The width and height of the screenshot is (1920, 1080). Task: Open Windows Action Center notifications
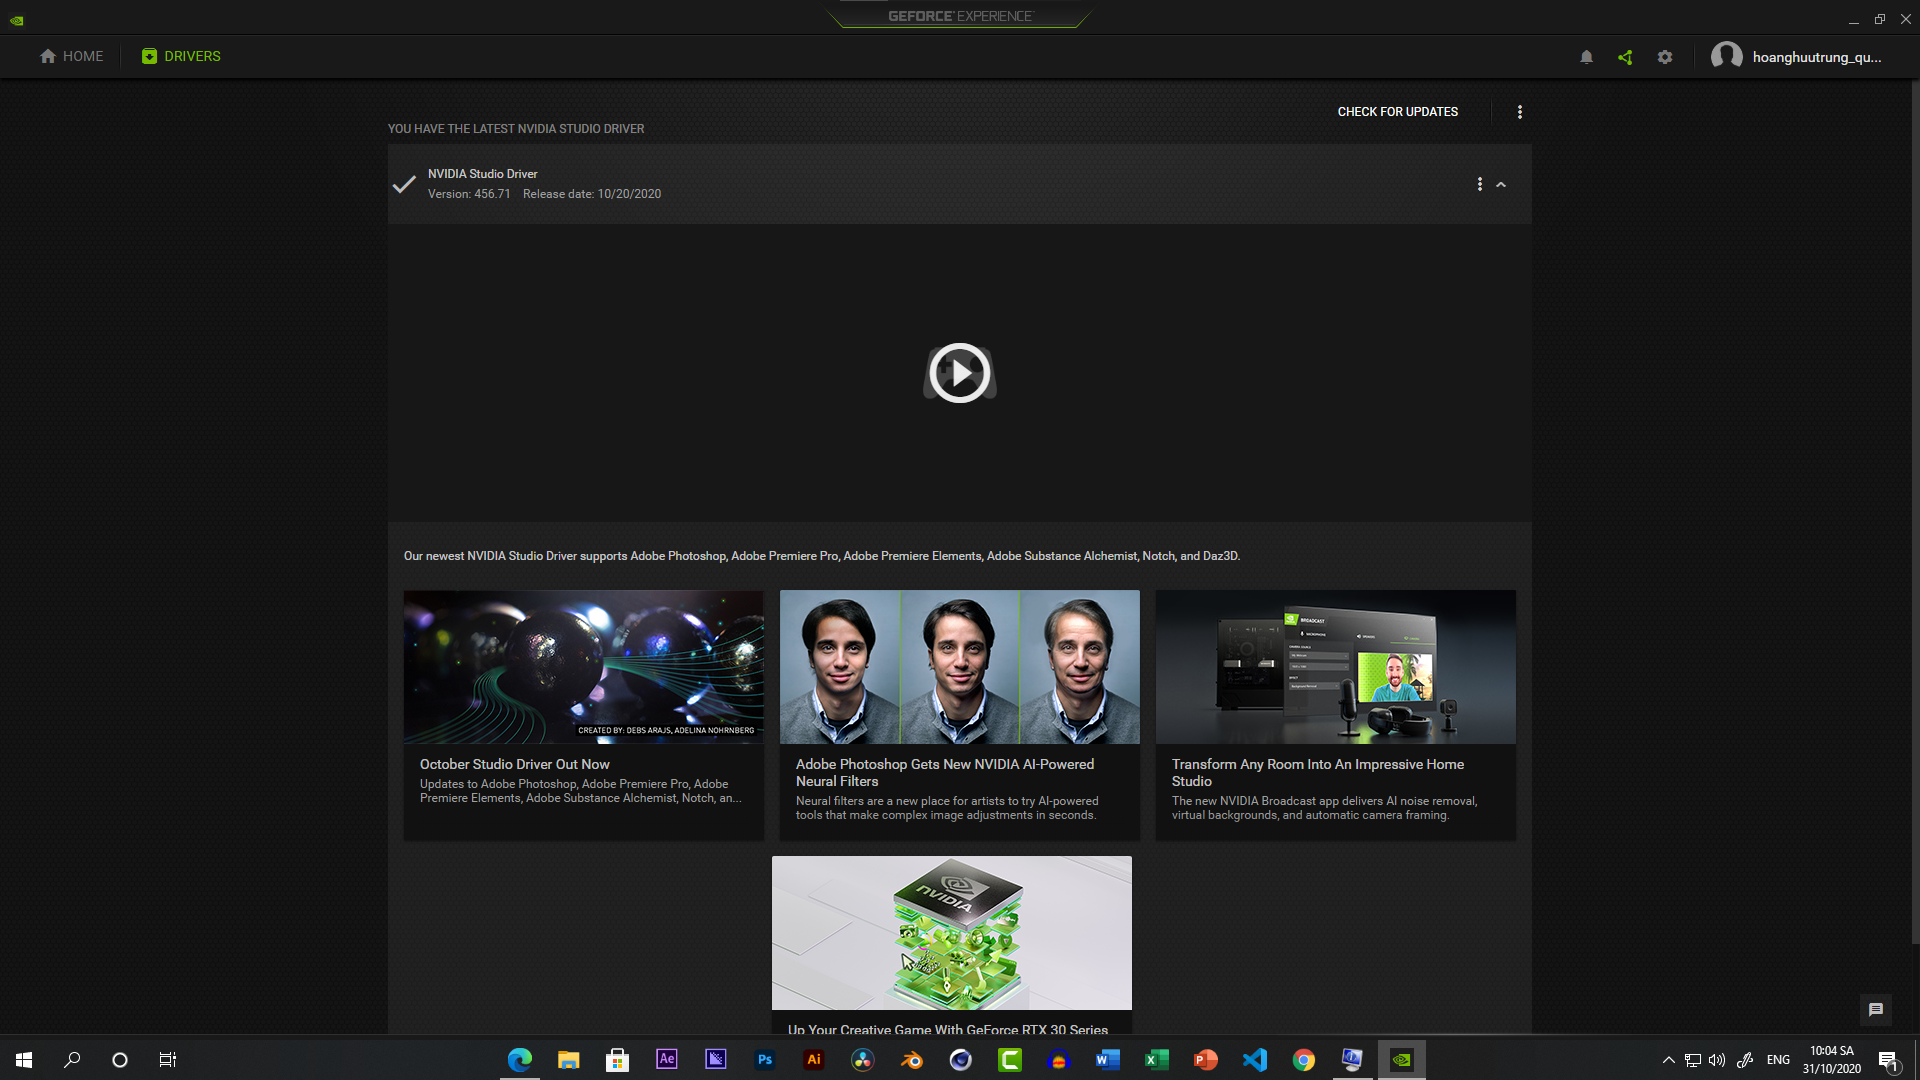(1888, 1060)
